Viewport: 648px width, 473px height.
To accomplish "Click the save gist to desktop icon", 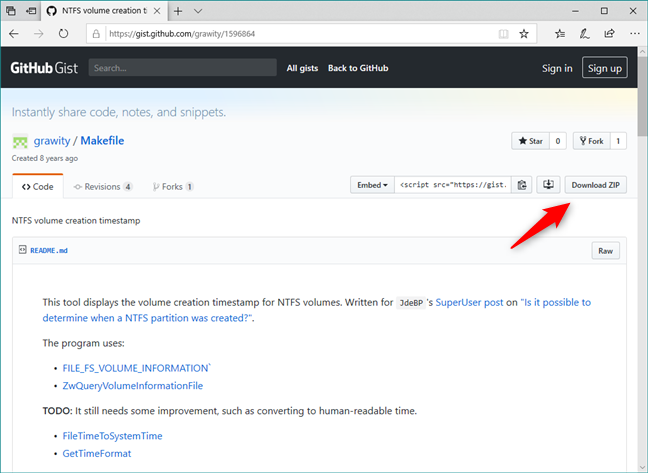I will [x=548, y=185].
